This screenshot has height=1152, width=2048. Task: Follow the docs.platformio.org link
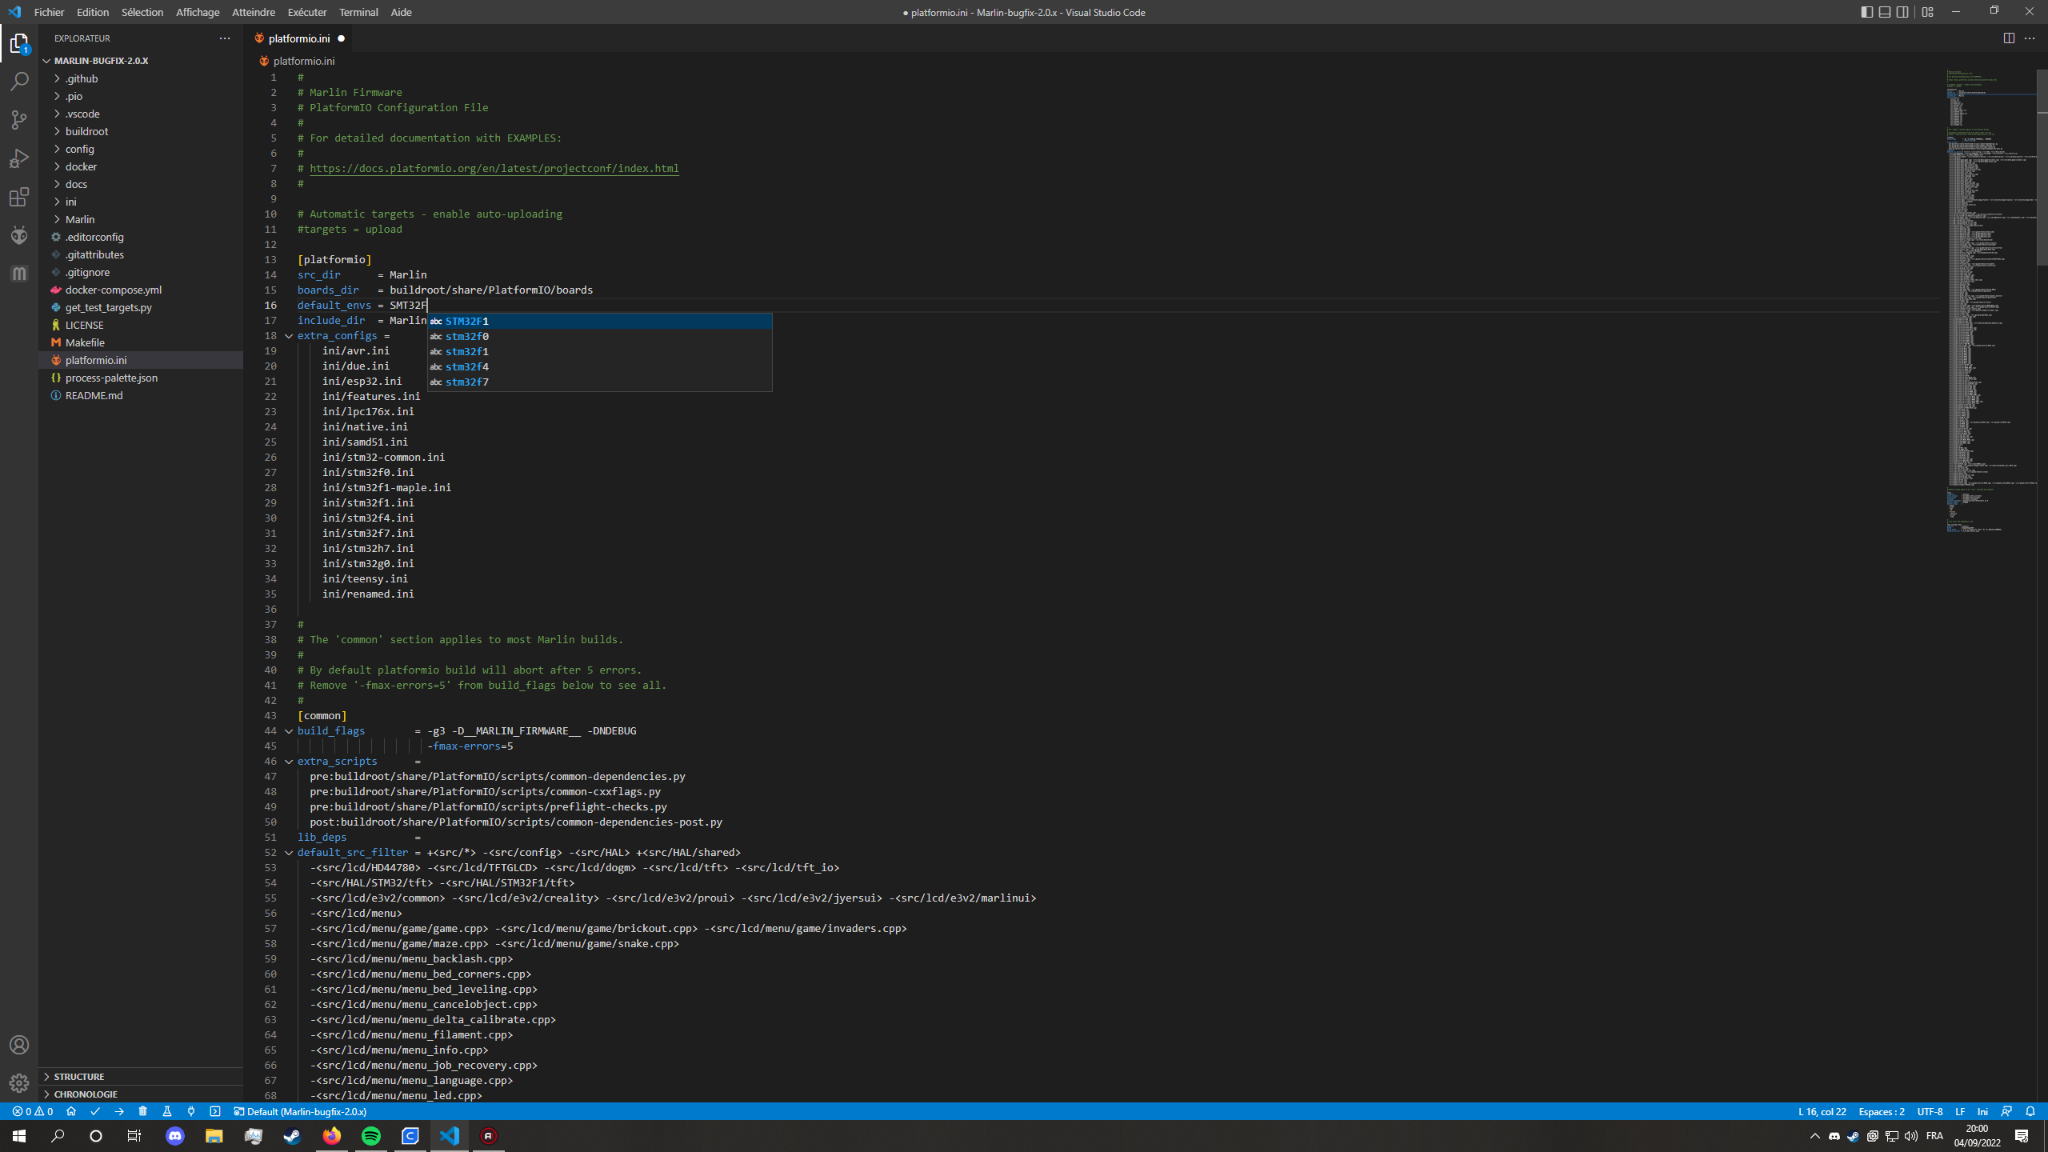[x=494, y=168]
